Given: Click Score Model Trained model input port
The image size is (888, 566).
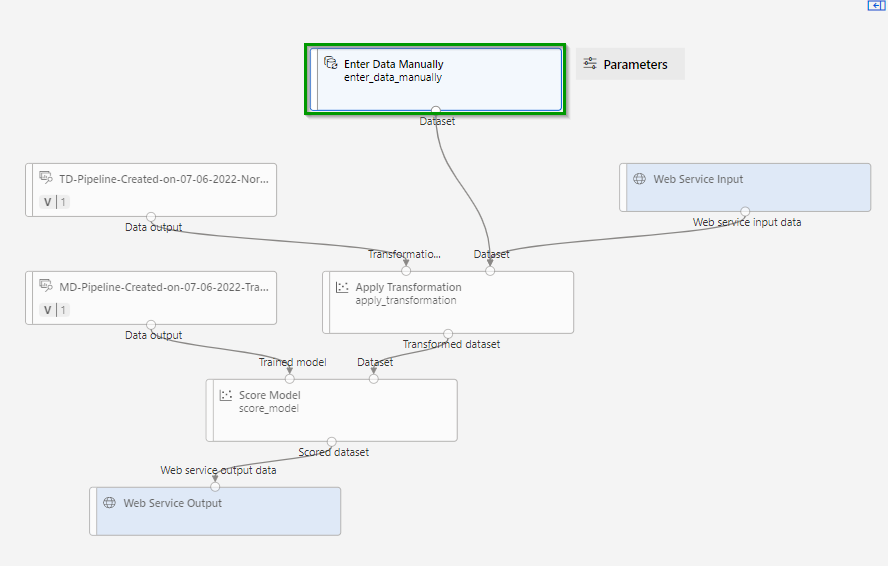Looking at the screenshot, I should tap(290, 379).
